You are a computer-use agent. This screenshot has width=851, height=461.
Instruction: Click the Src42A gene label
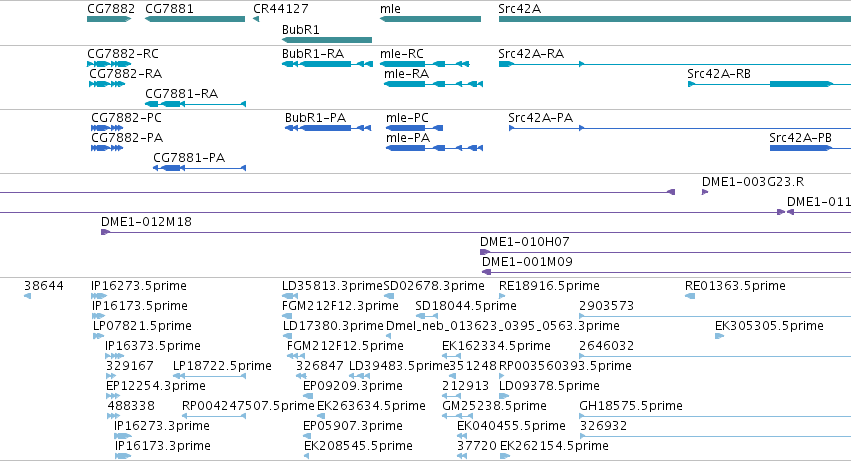519,9
